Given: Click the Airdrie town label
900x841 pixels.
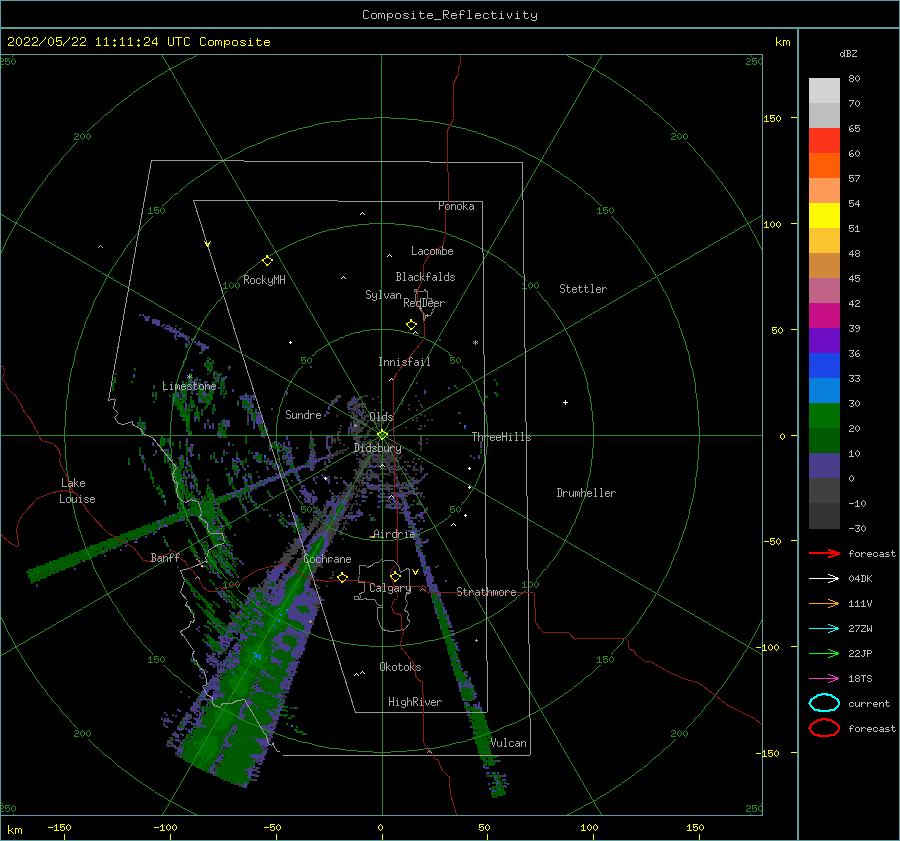Looking at the screenshot, I should click(394, 534).
